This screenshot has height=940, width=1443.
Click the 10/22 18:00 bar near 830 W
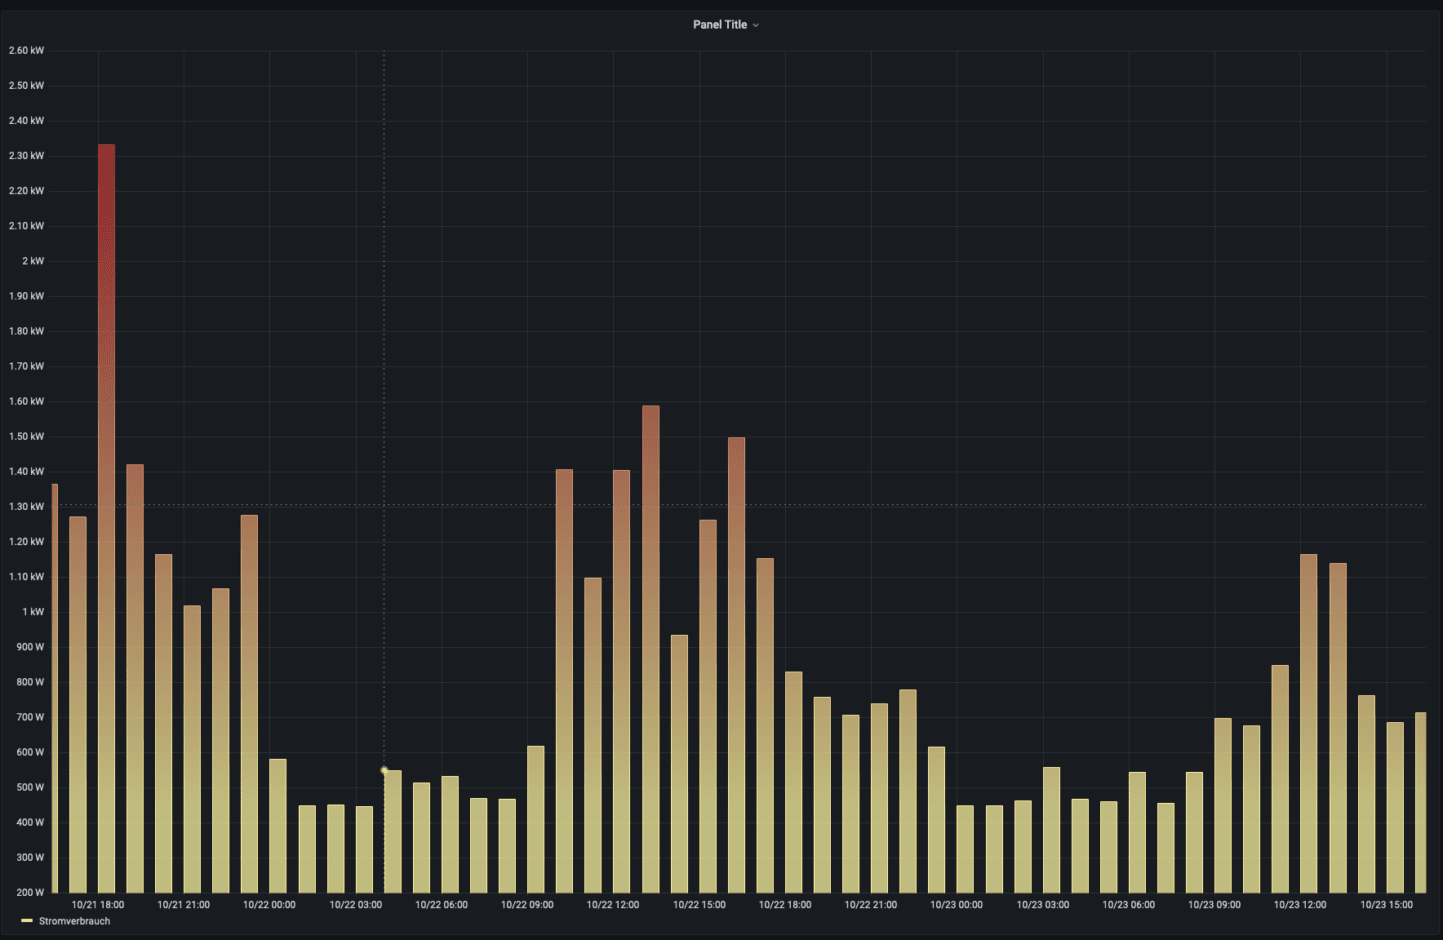[x=794, y=781]
